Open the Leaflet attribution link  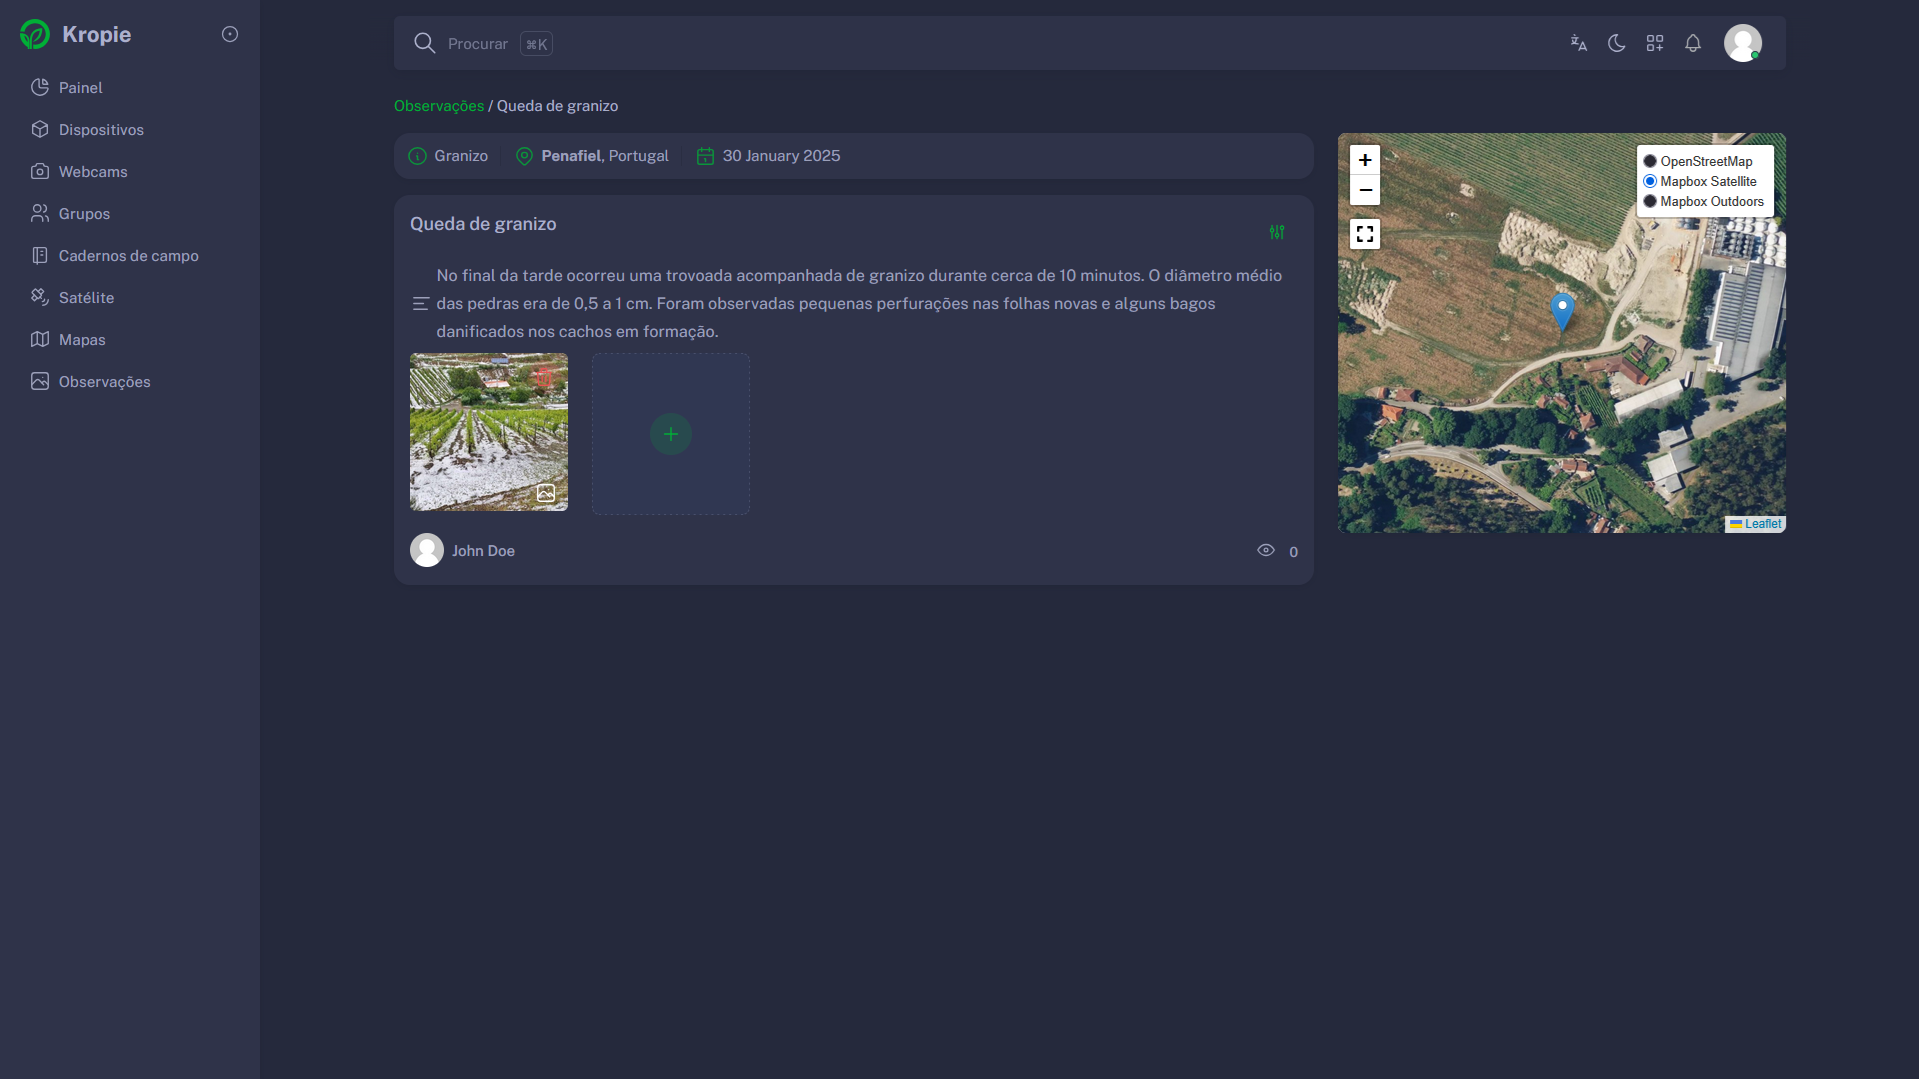(x=1762, y=524)
